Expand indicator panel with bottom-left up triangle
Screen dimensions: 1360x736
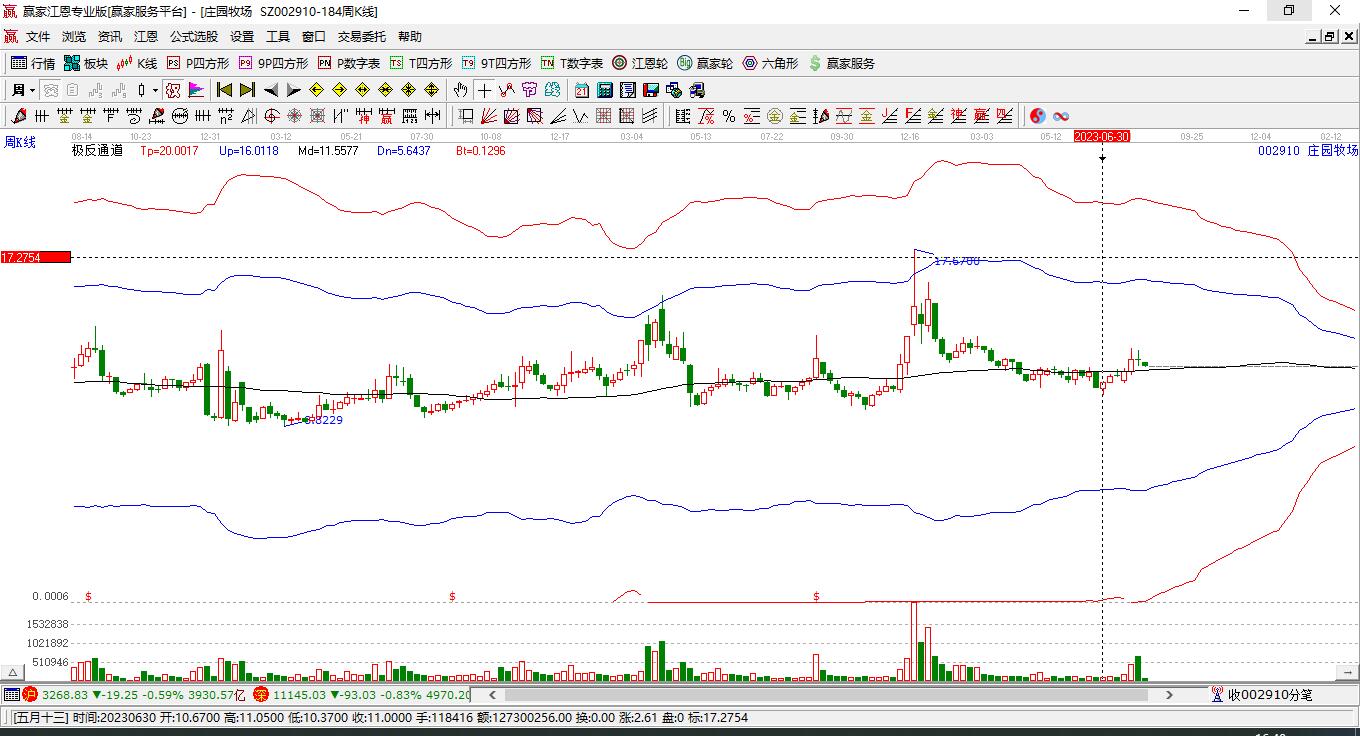13,672
